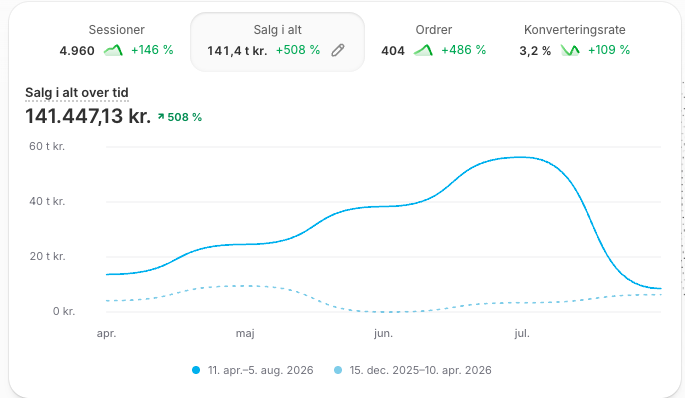Click the Sessioner sparkline trend icon
This screenshot has width=685, height=398.
[x=113, y=50]
